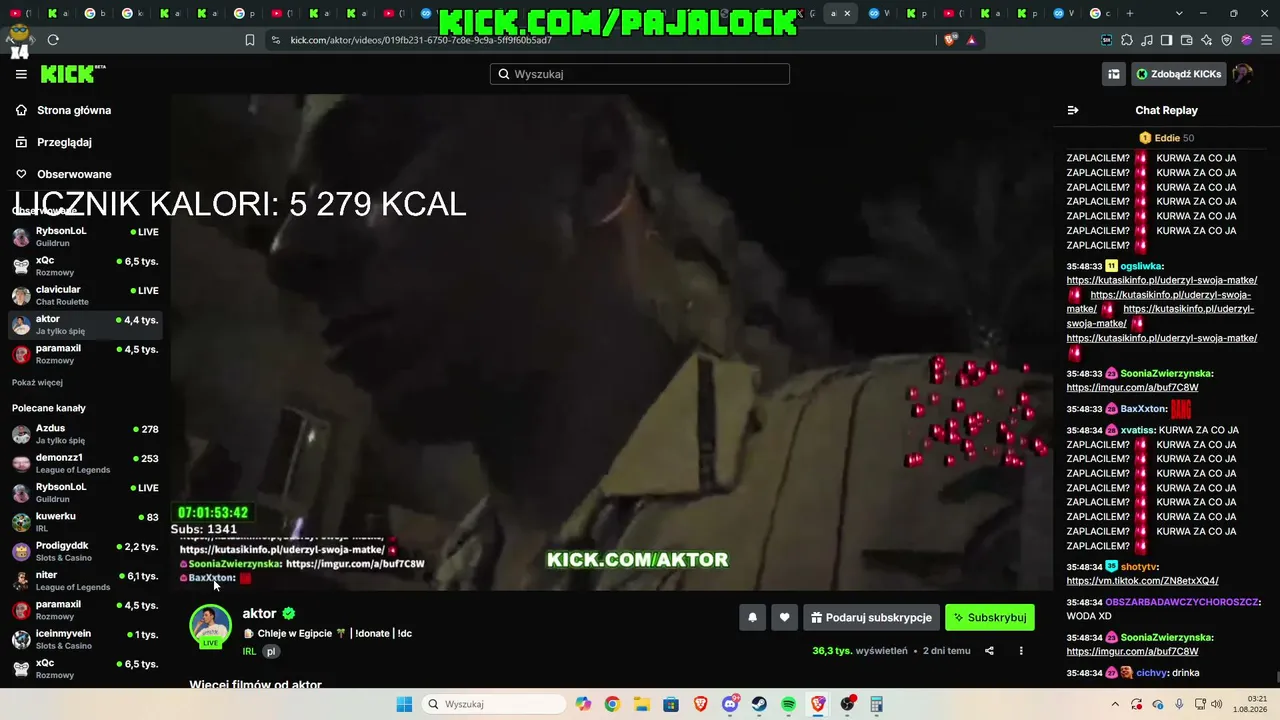The height and width of the screenshot is (720, 1280).
Task: Open iceinmyvein recommended channel
Action: tap(85, 639)
